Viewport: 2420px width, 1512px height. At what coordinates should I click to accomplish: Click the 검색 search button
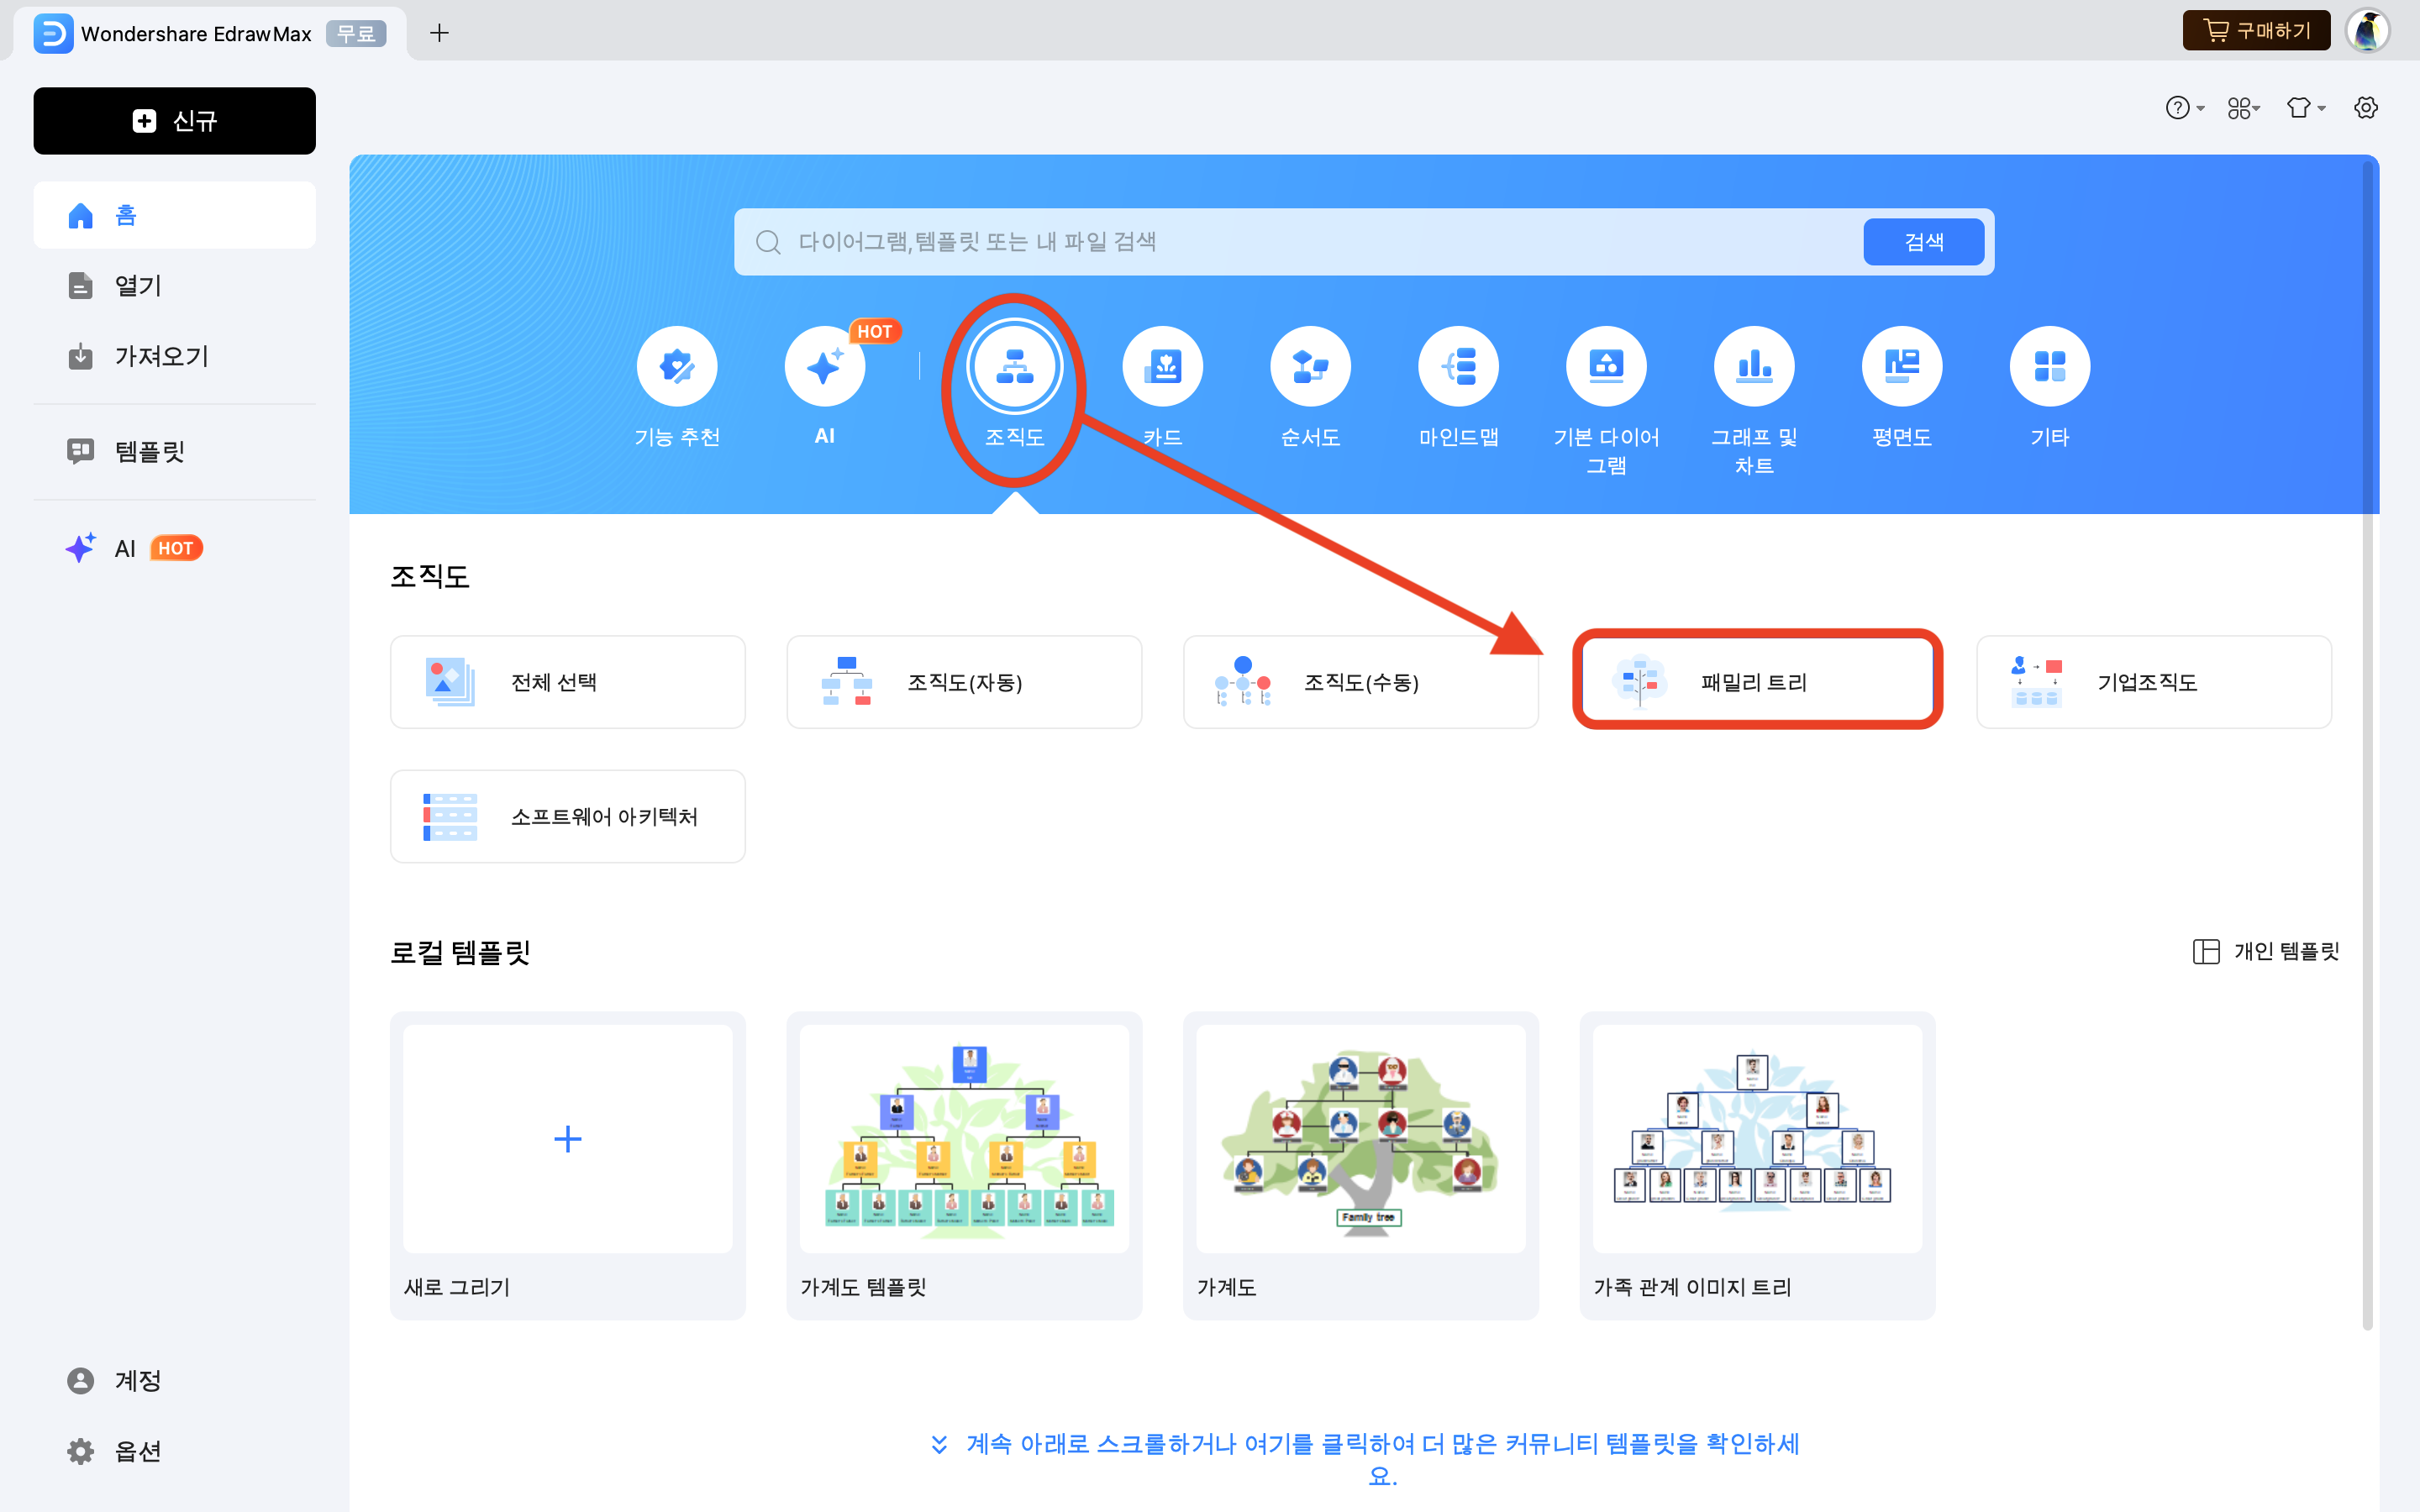(1923, 242)
